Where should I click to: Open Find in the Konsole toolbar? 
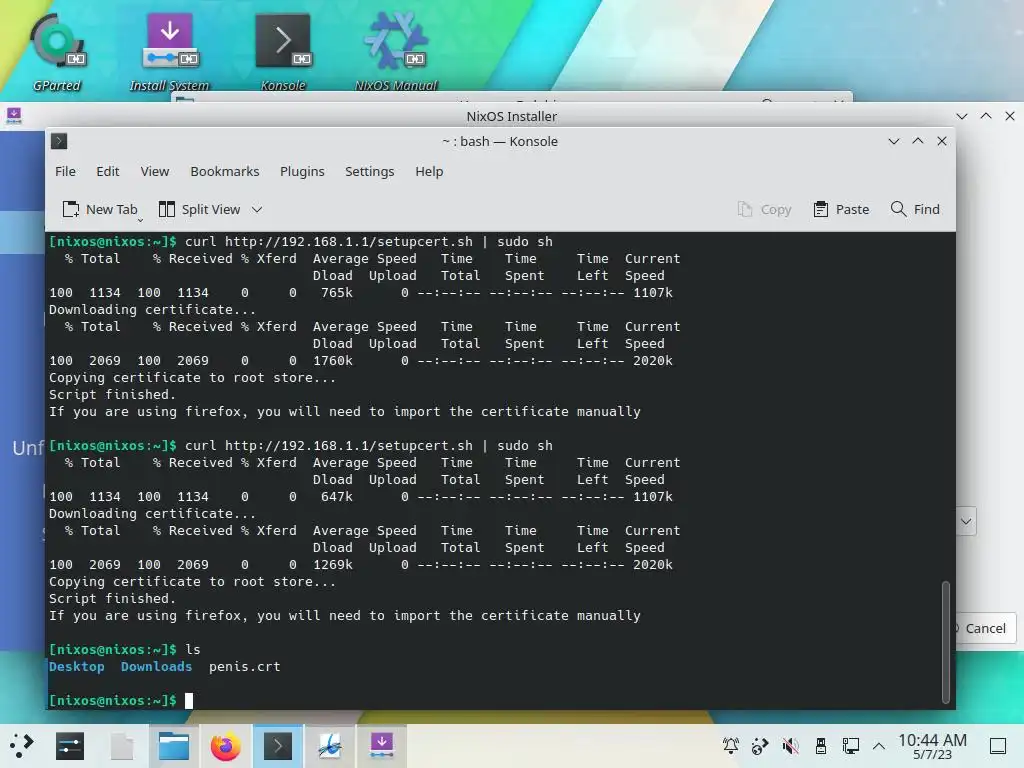coord(916,210)
